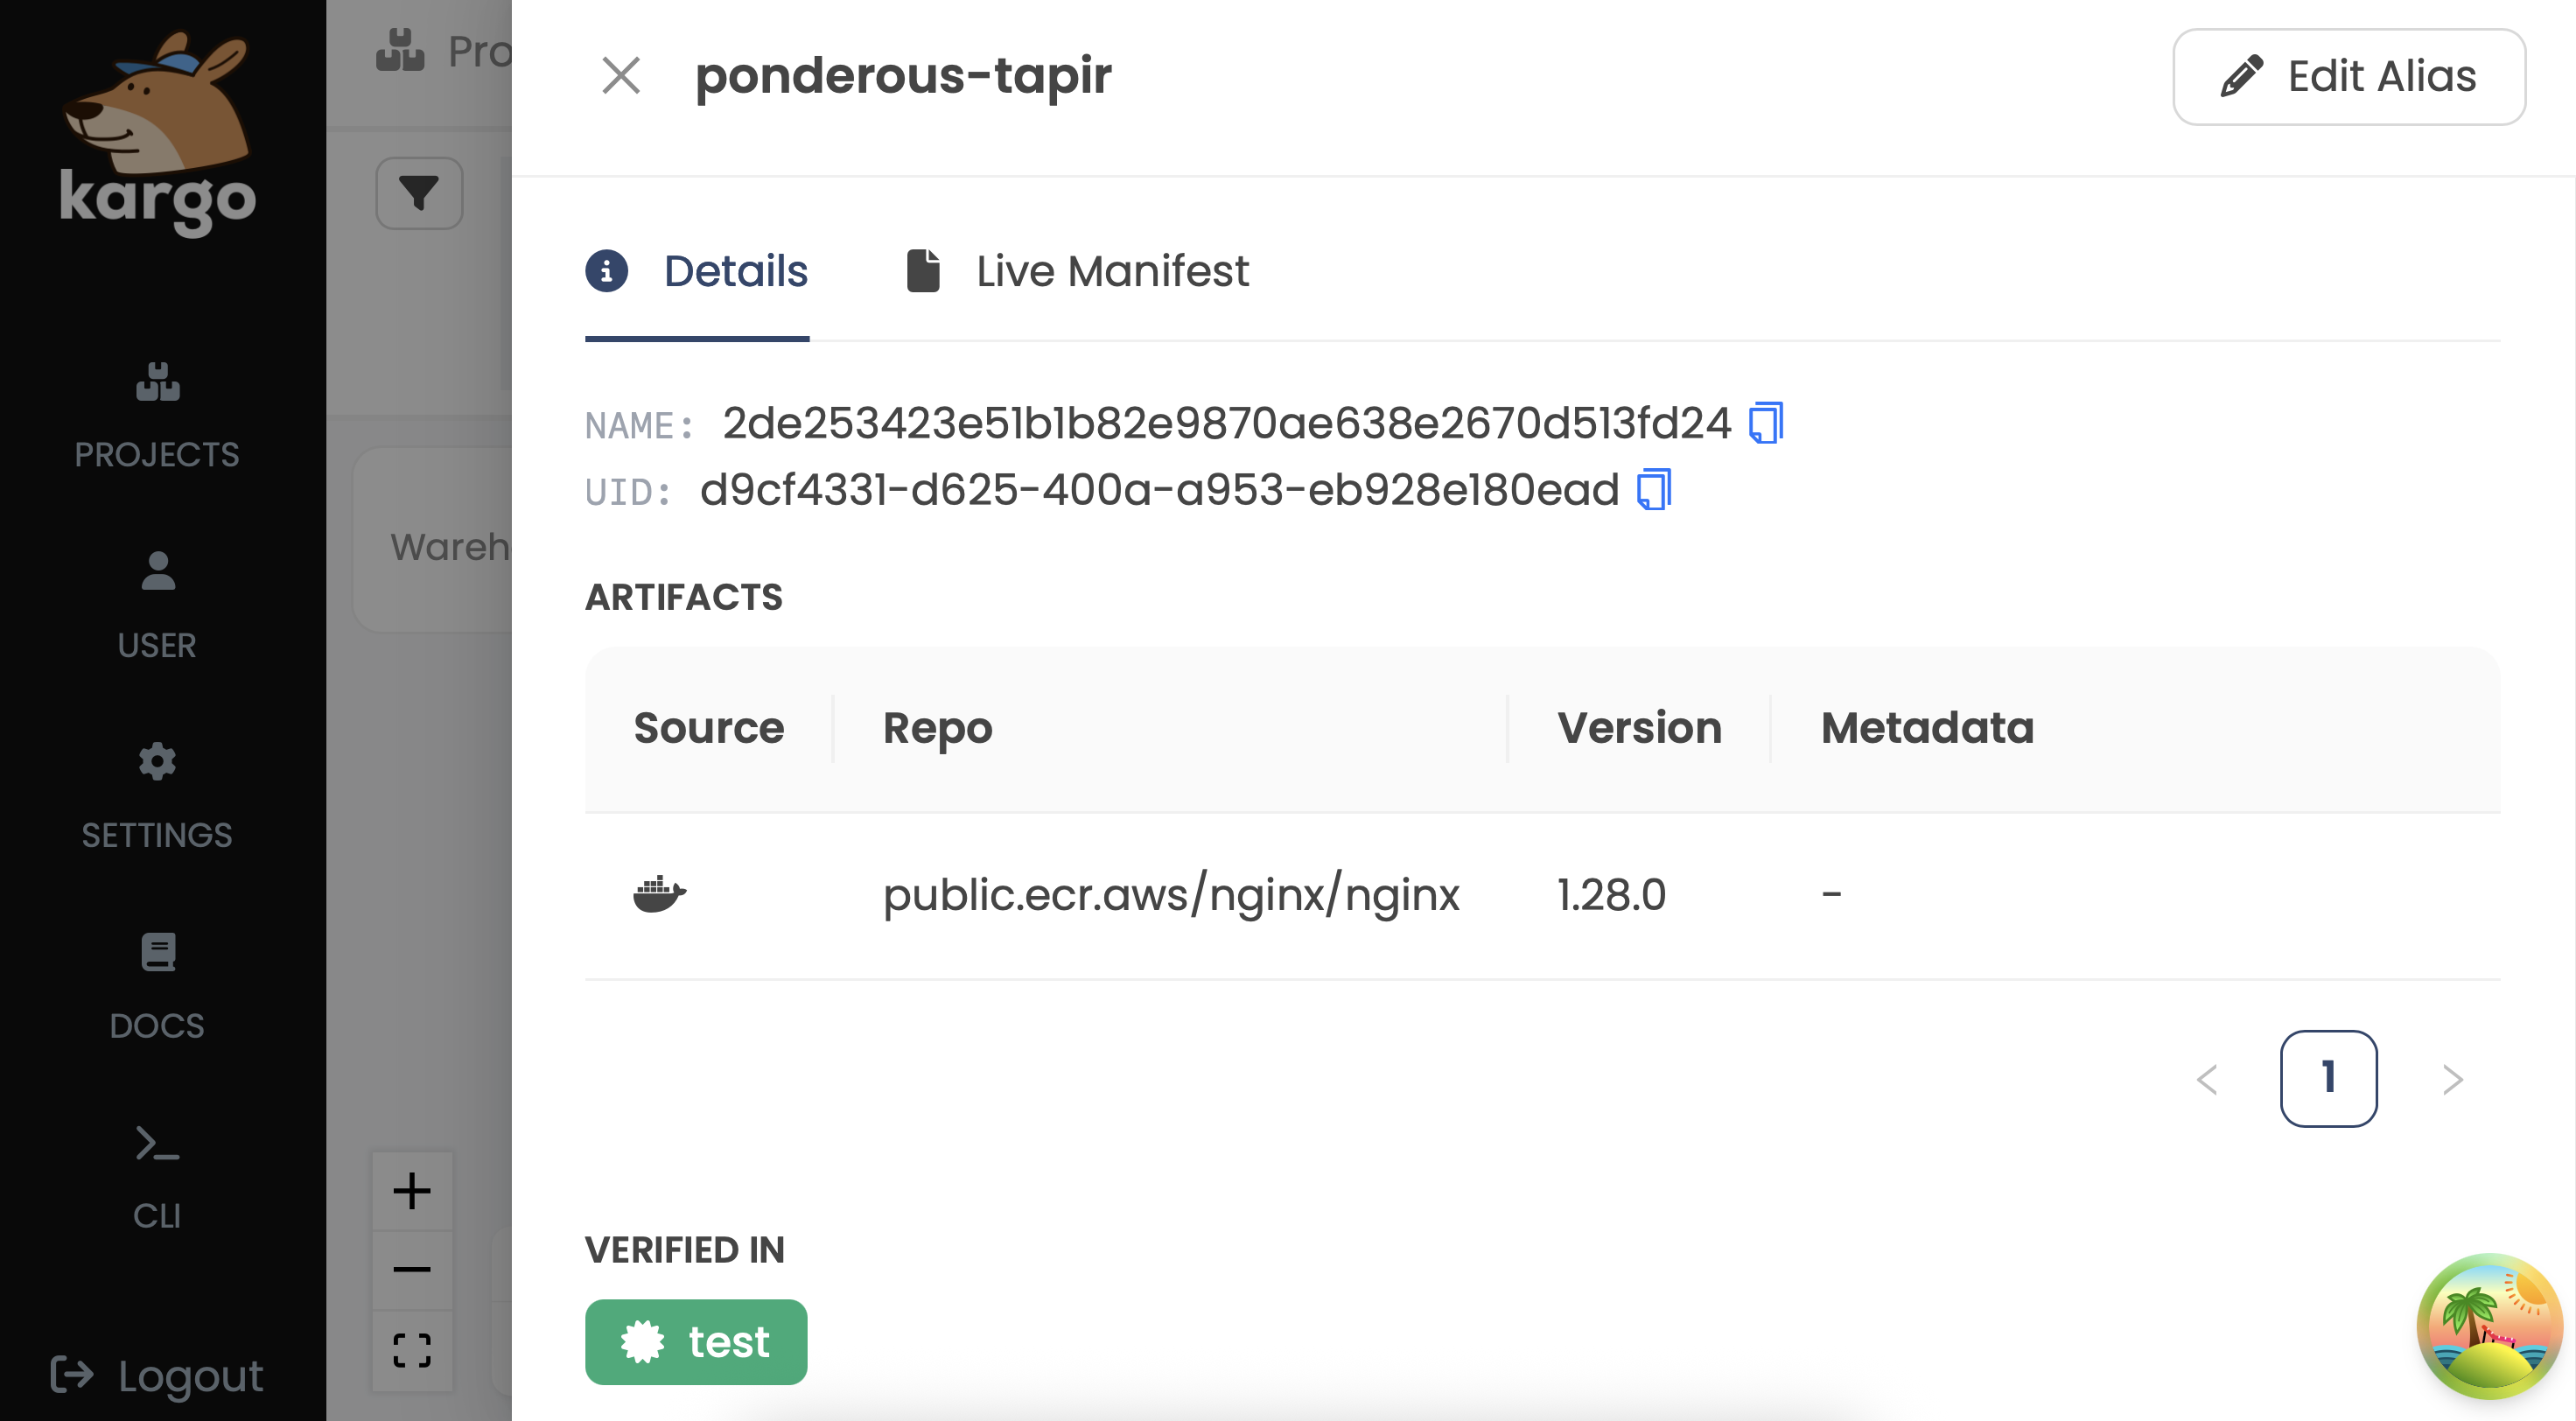Select page 1 of artifacts
Image resolution: width=2576 pixels, height=1421 pixels.
pyautogui.click(x=2328, y=1079)
